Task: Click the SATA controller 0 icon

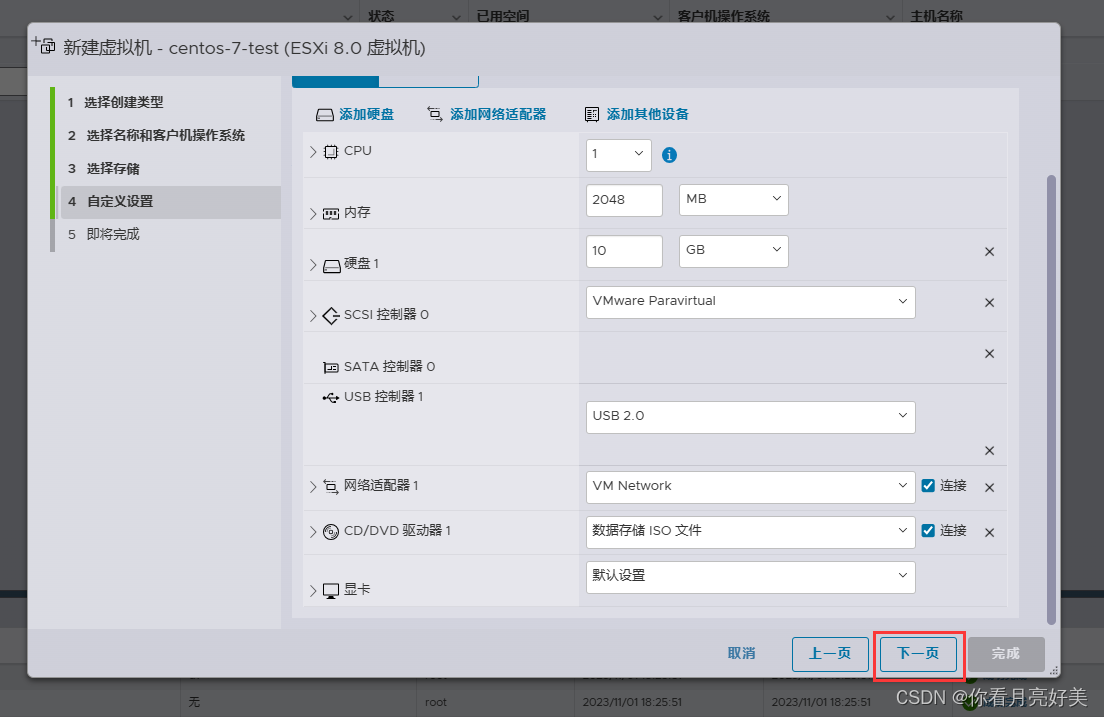Action: [331, 367]
